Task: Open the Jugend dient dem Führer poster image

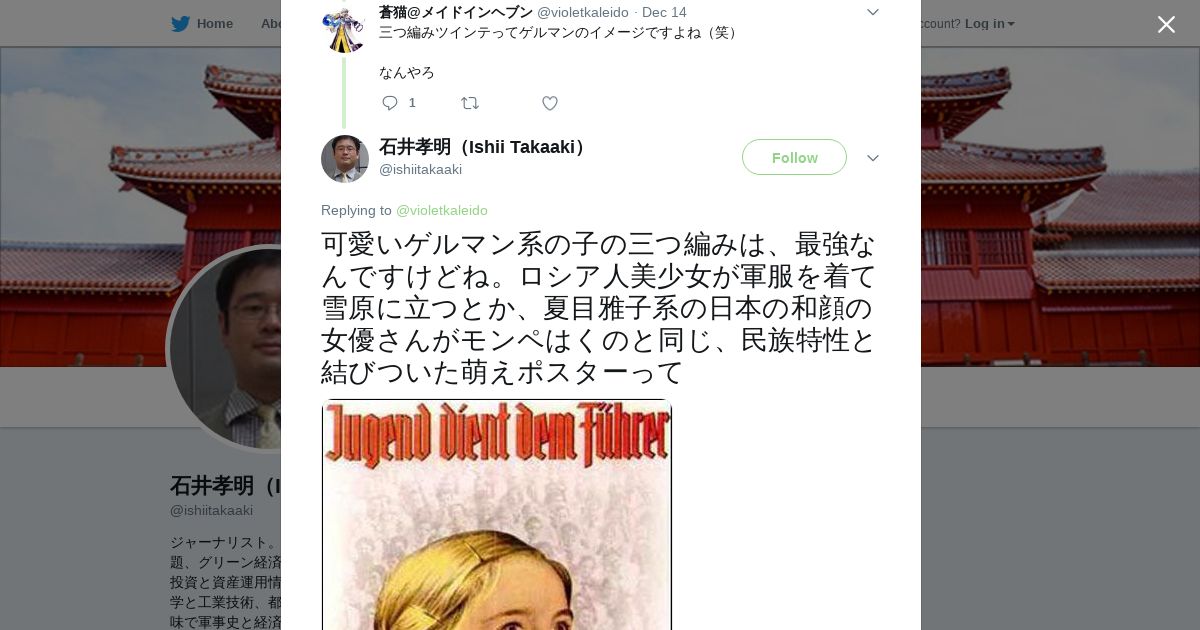Action: (x=497, y=514)
